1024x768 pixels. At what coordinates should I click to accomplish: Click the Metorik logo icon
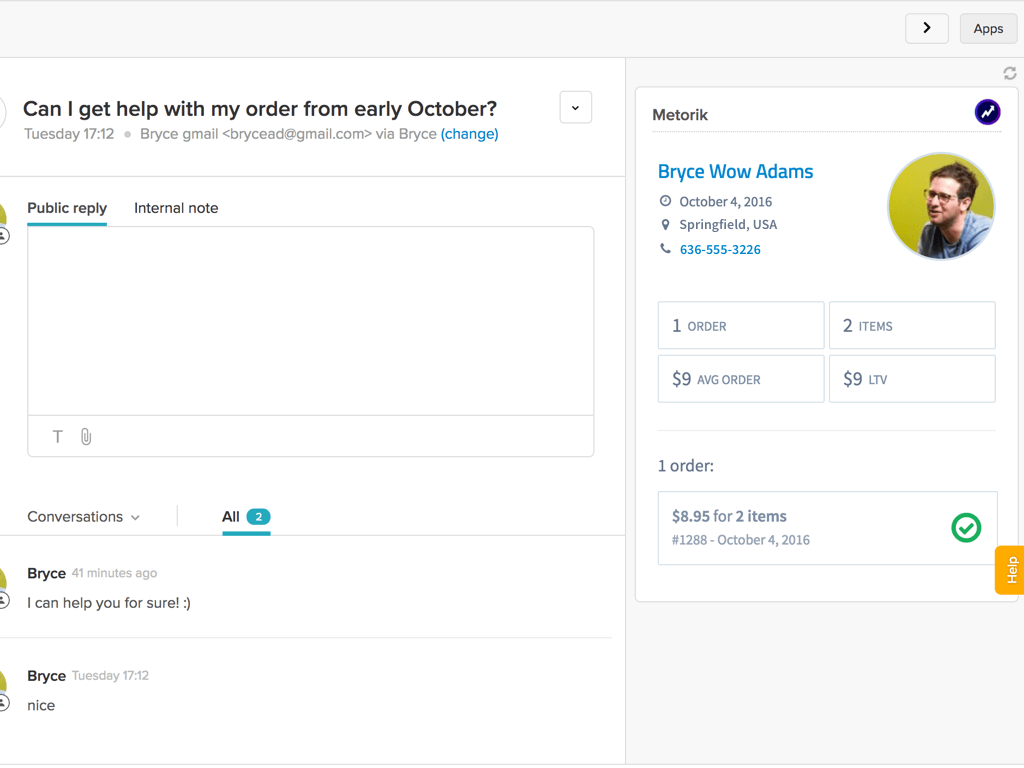(x=987, y=113)
